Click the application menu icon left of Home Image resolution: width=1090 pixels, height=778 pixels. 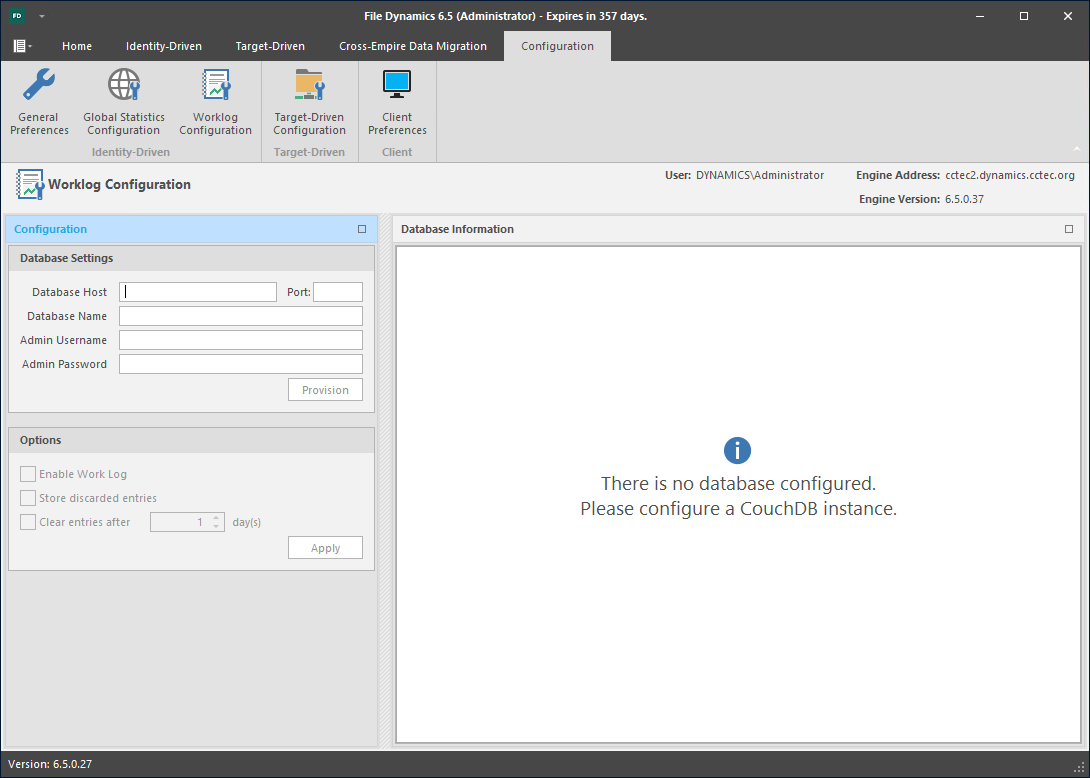point(22,46)
